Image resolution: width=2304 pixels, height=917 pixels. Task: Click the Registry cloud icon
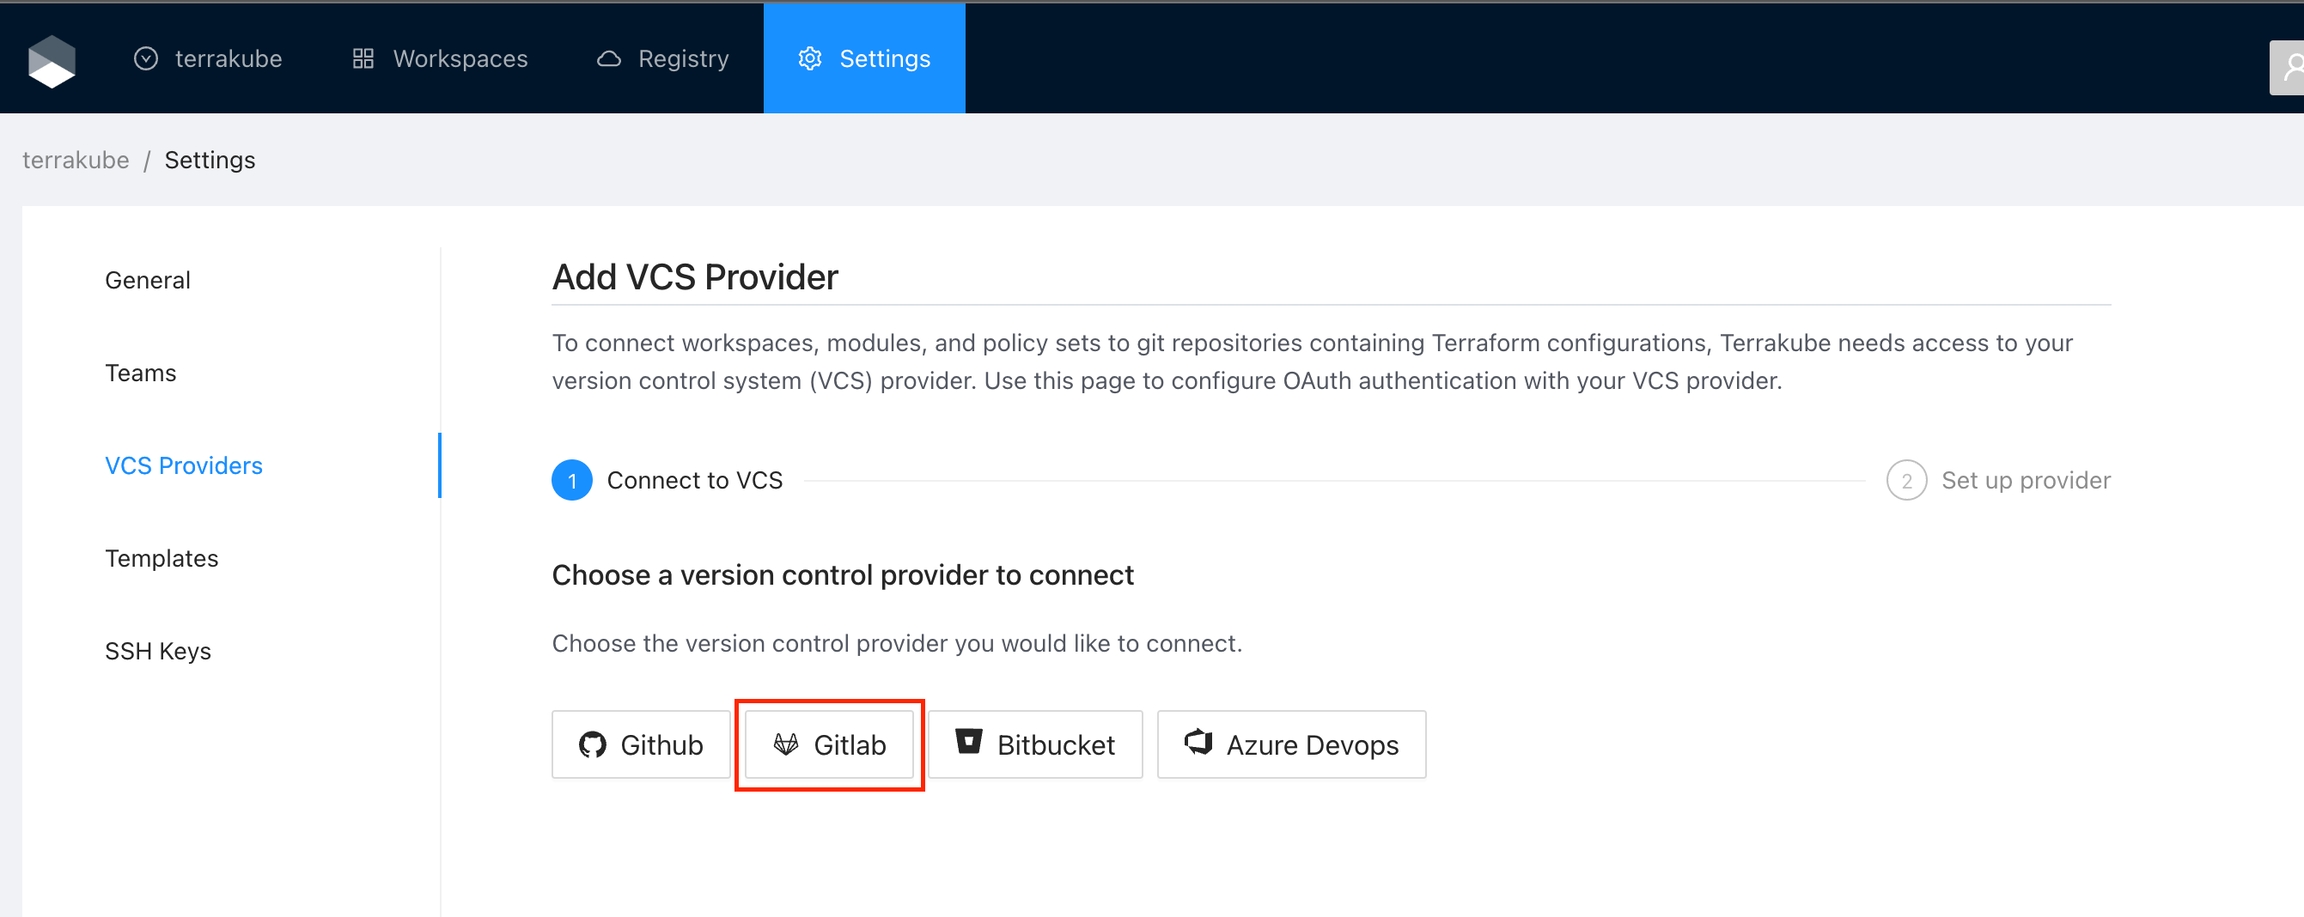coord(609,59)
